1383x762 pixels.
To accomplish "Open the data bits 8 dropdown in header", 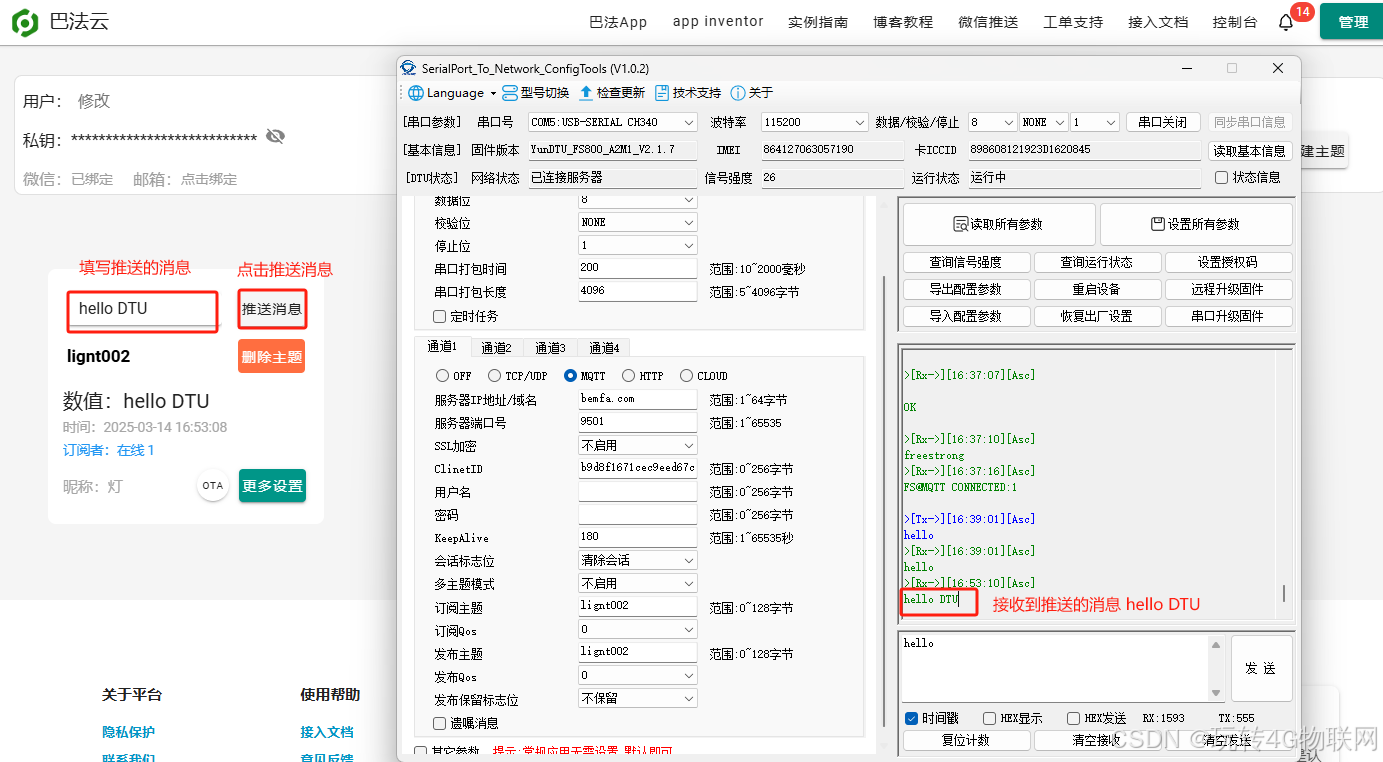I will tap(992, 122).
